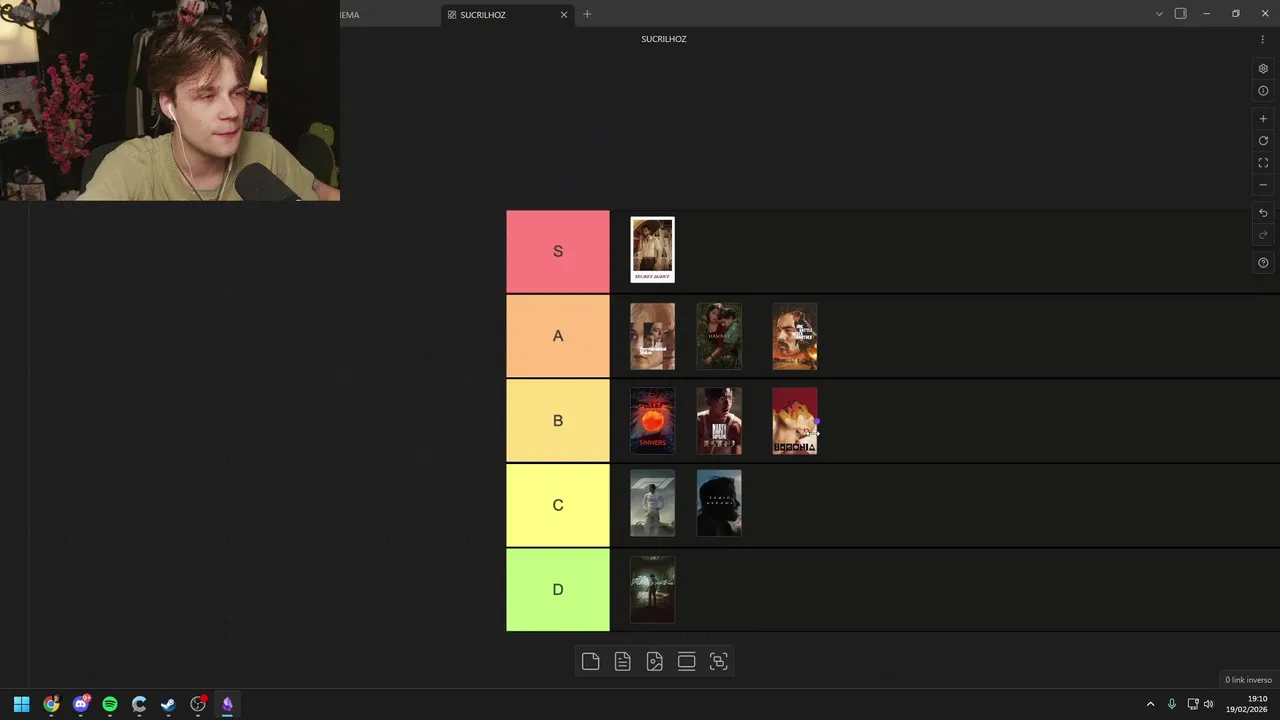
Task: Click the zoom to fit icon
Action: point(1263,163)
